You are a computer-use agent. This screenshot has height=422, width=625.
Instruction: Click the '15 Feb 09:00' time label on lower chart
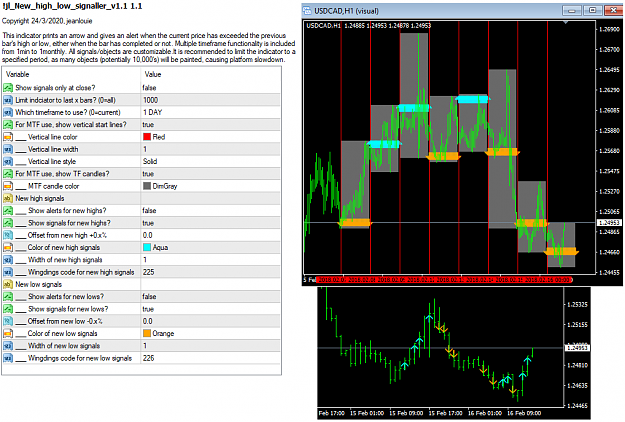click(406, 413)
